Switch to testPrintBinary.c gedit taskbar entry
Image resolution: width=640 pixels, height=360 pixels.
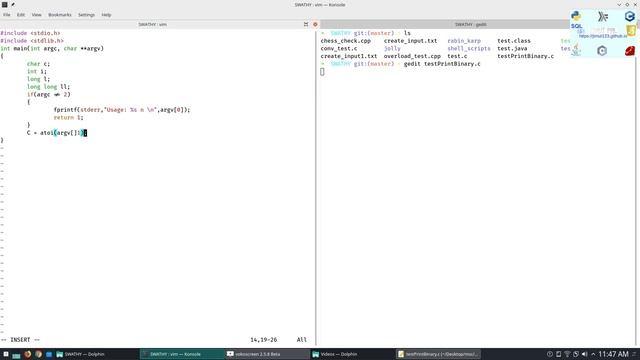[438, 354]
